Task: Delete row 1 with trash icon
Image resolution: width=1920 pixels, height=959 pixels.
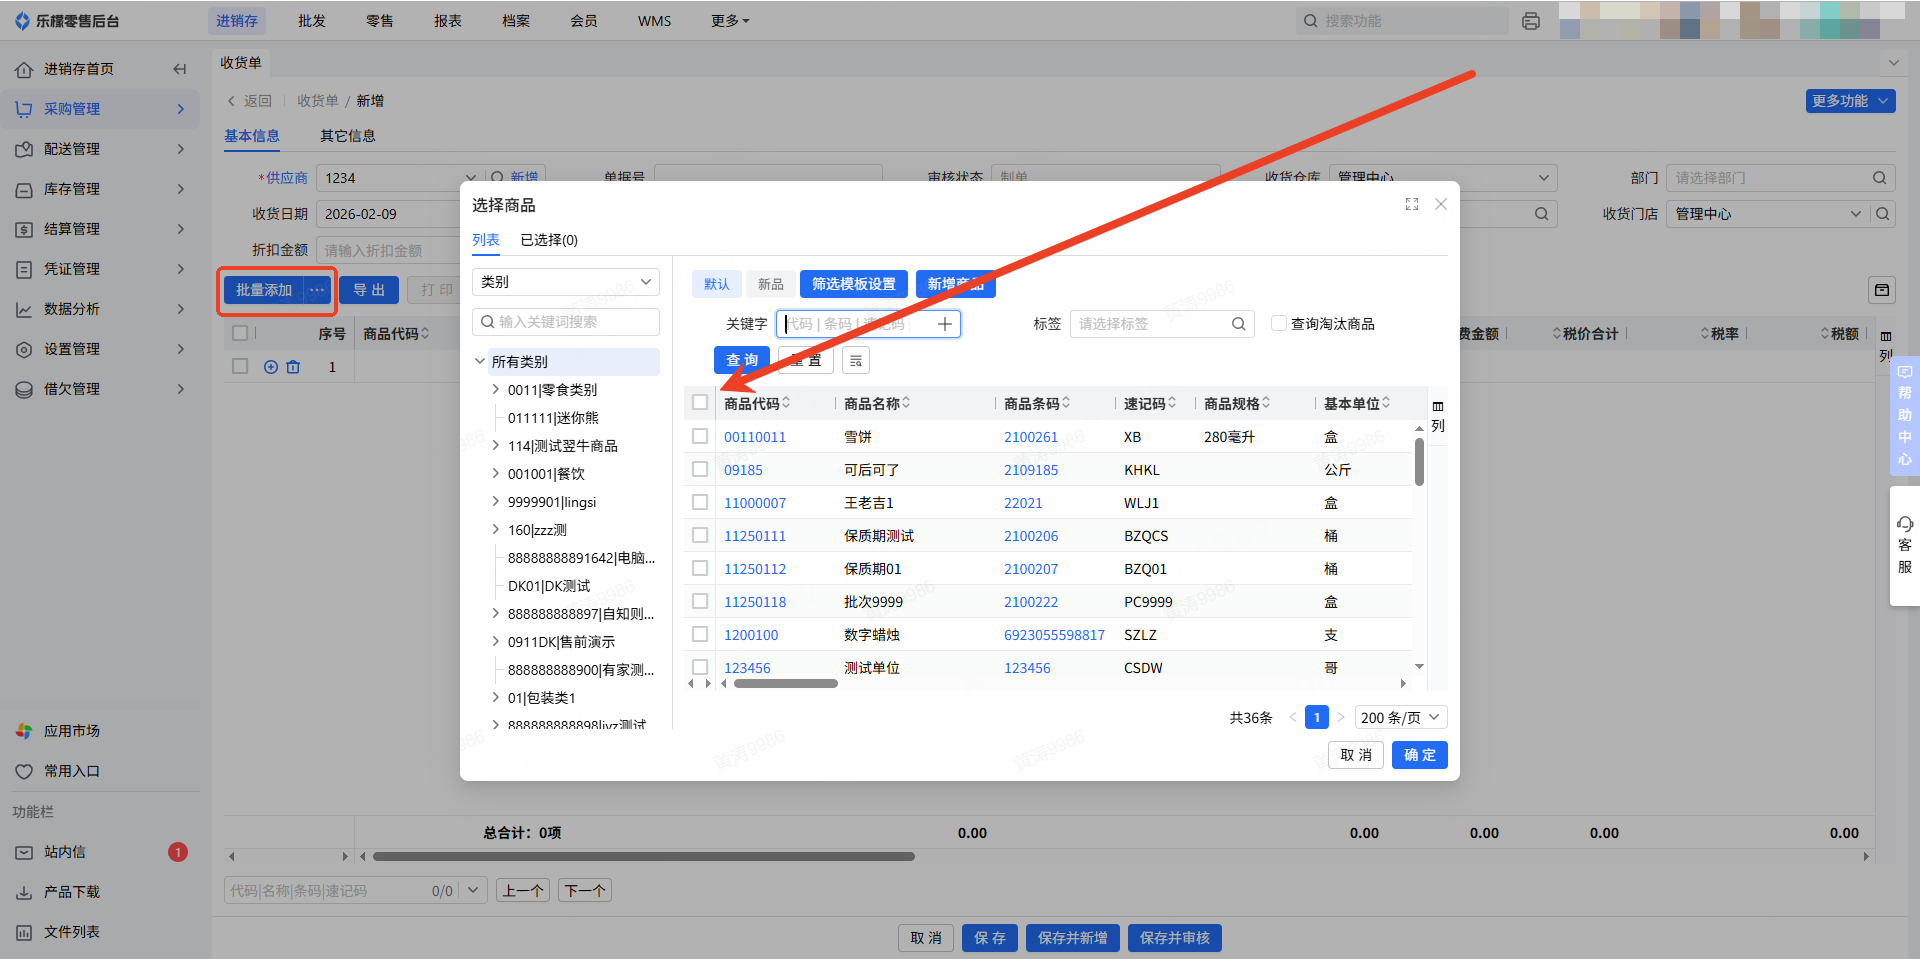Action: pos(293,367)
